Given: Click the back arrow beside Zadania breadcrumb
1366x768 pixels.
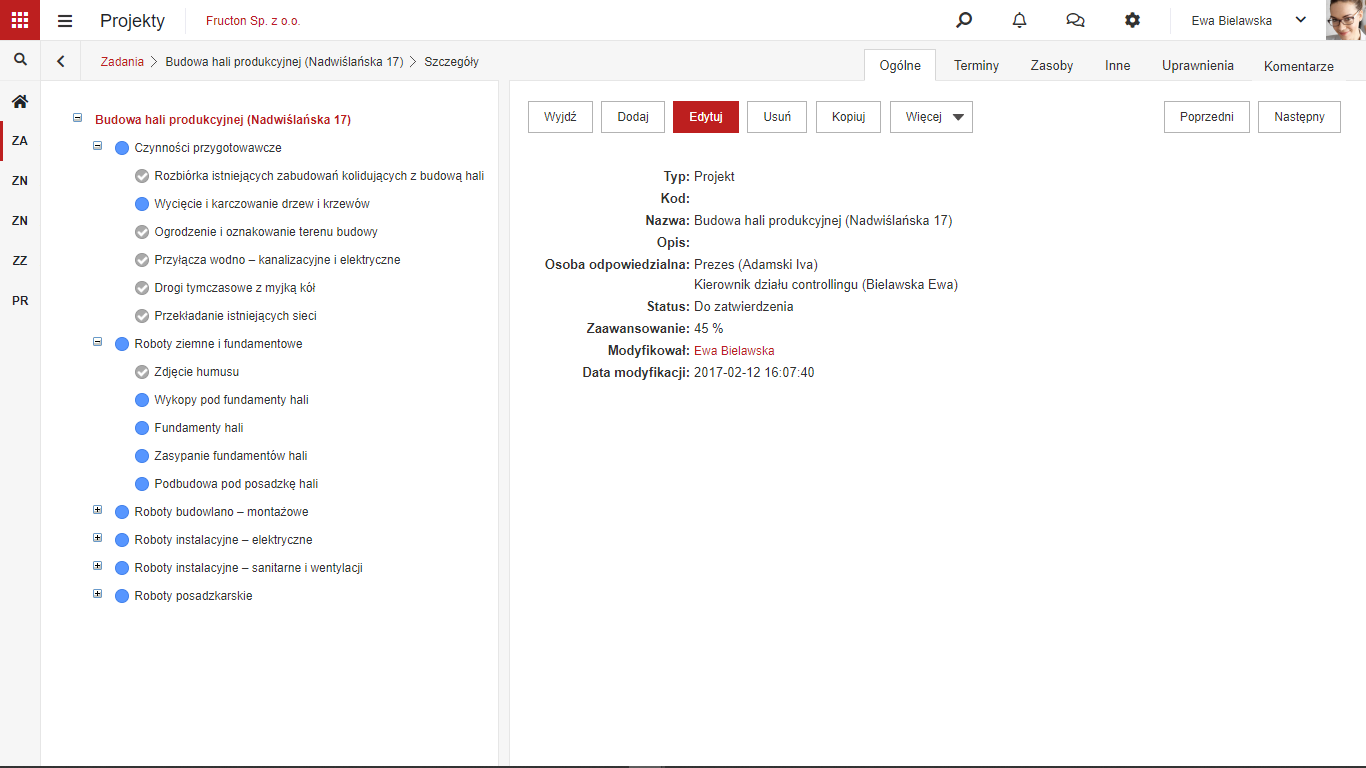Looking at the screenshot, I should 61,61.
